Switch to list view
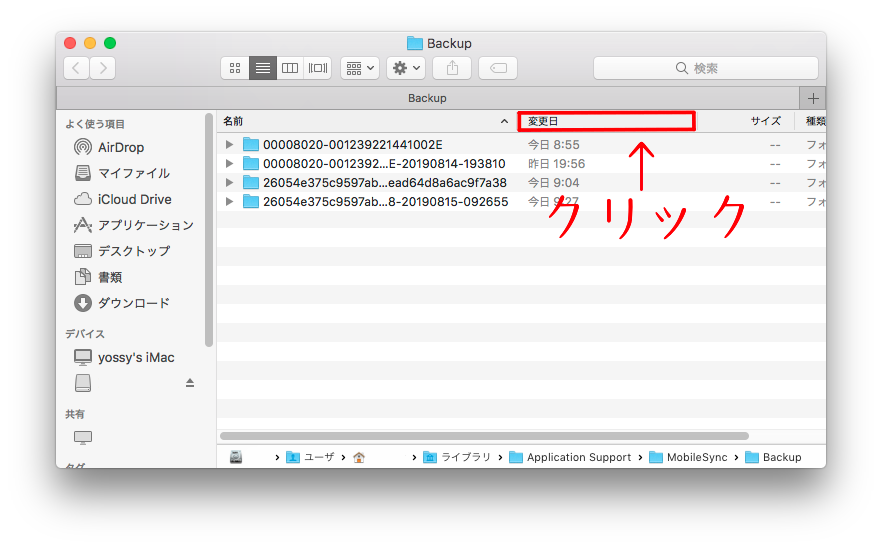 coord(263,68)
